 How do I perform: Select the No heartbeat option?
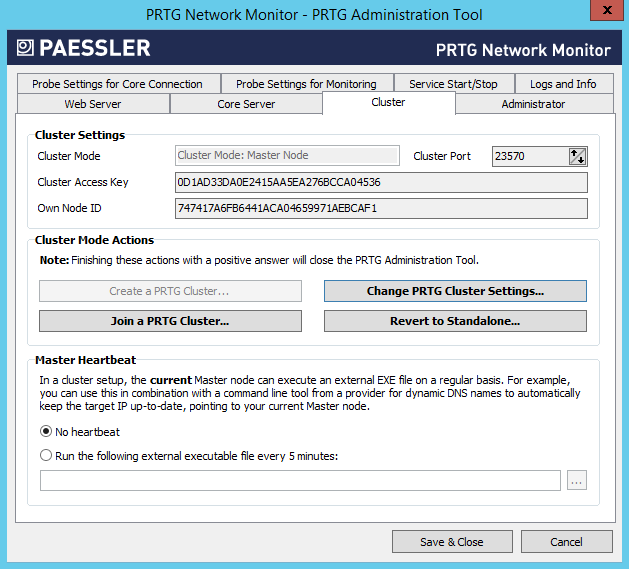point(46,431)
